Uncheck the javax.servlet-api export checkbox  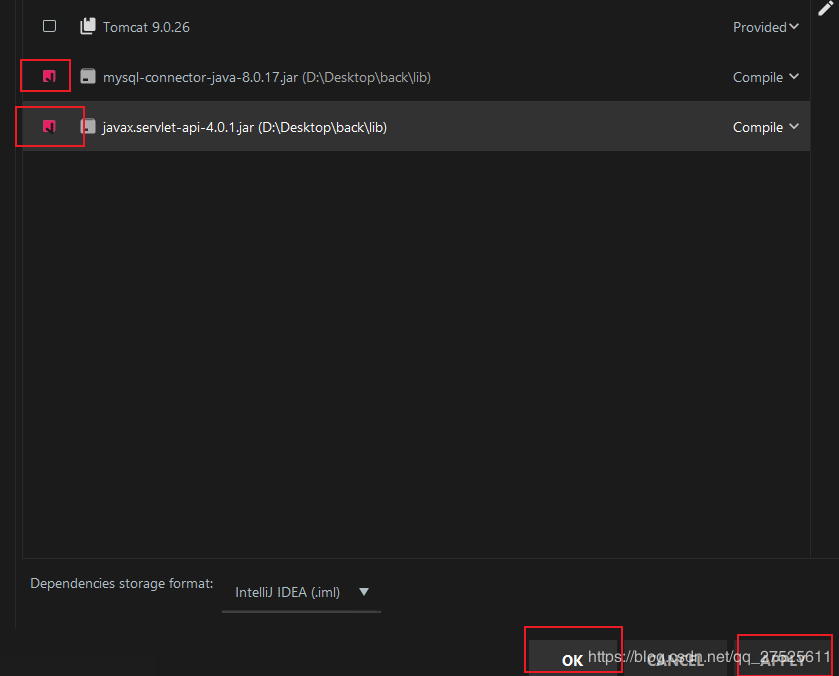tap(48, 126)
